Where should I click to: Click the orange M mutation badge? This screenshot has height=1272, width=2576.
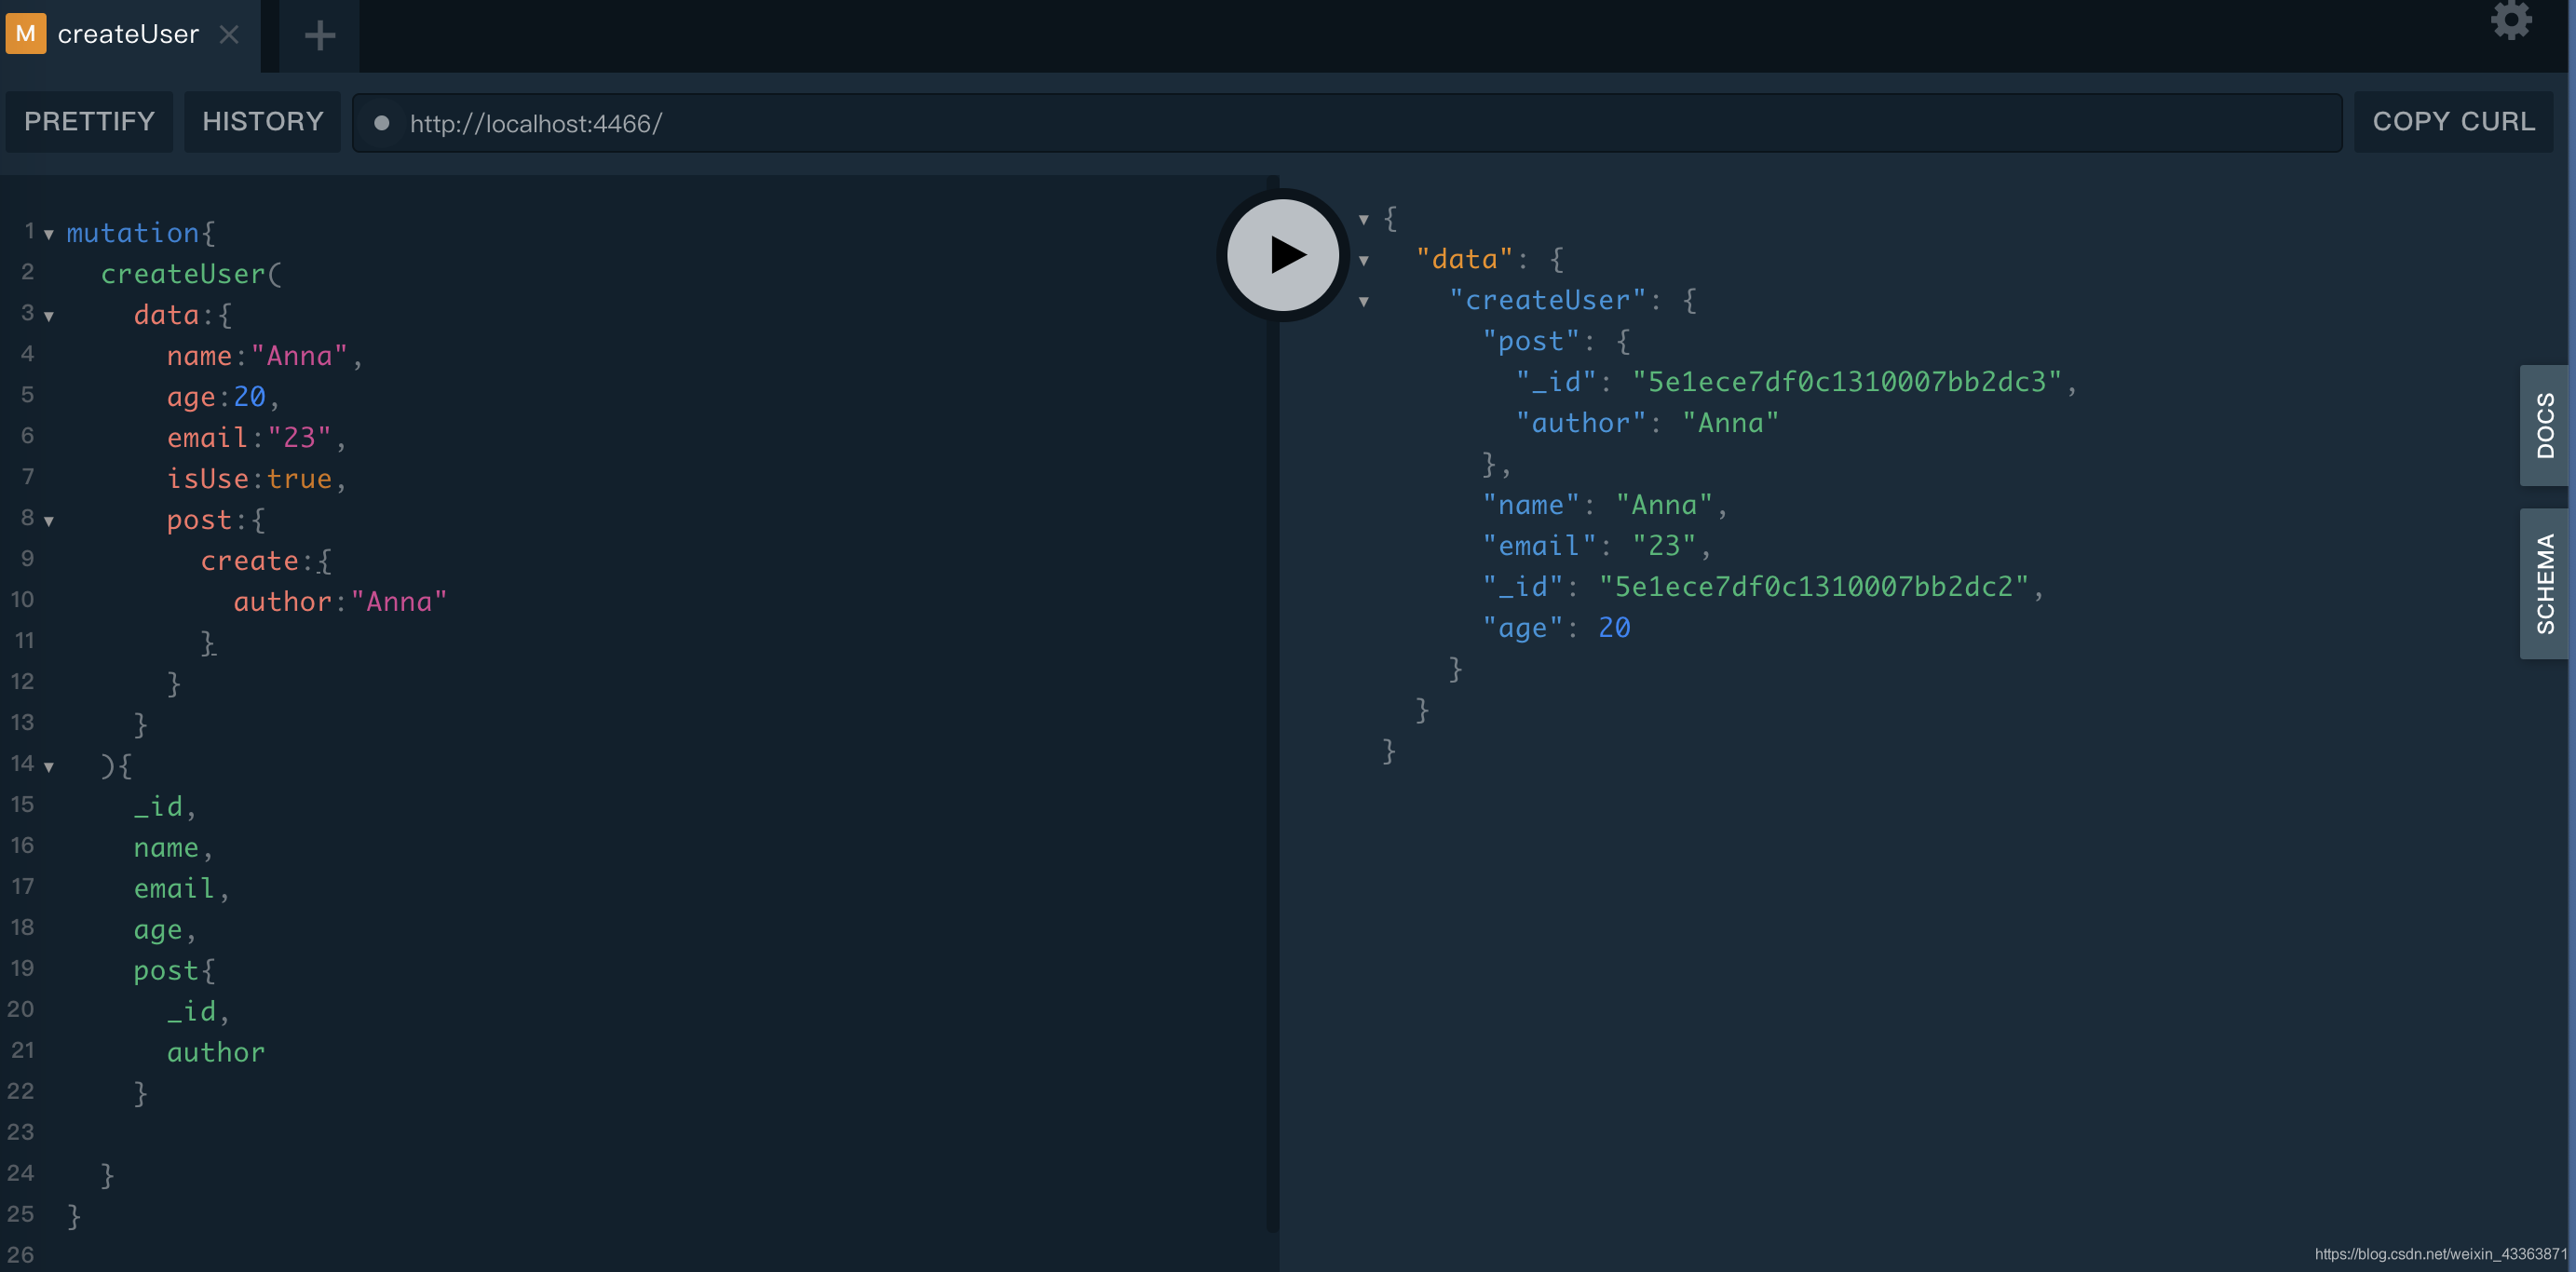point(26,34)
